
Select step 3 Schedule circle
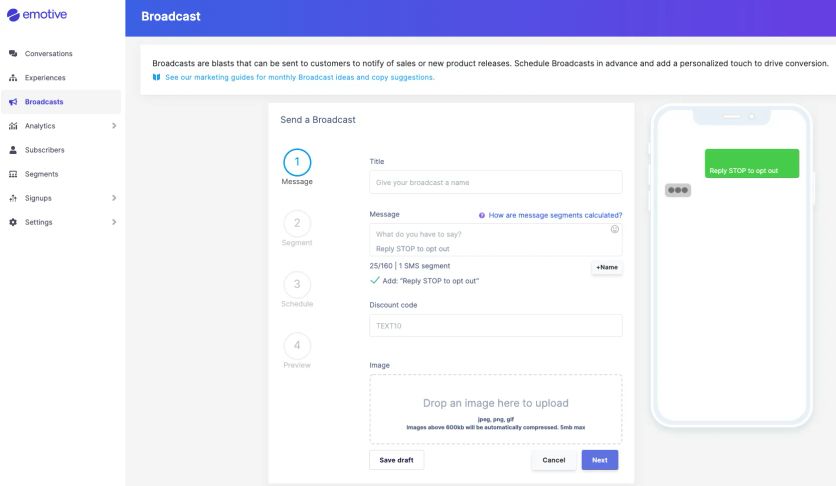tap(297, 285)
